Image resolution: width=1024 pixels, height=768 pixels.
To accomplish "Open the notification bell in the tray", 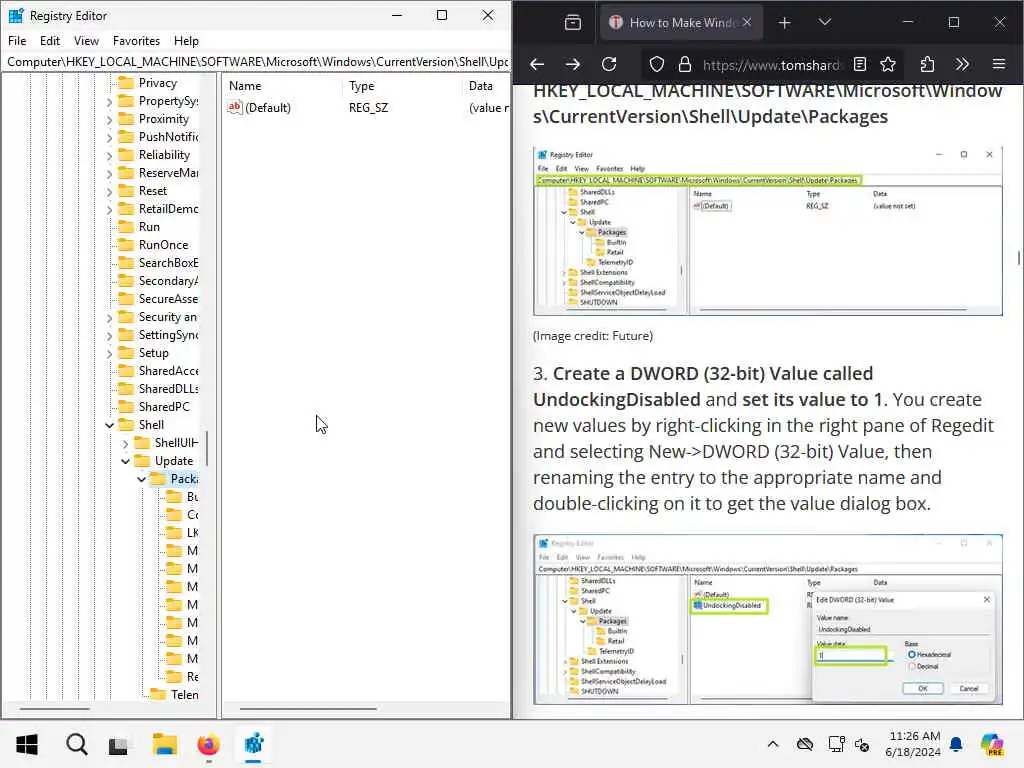I will (x=956, y=744).
